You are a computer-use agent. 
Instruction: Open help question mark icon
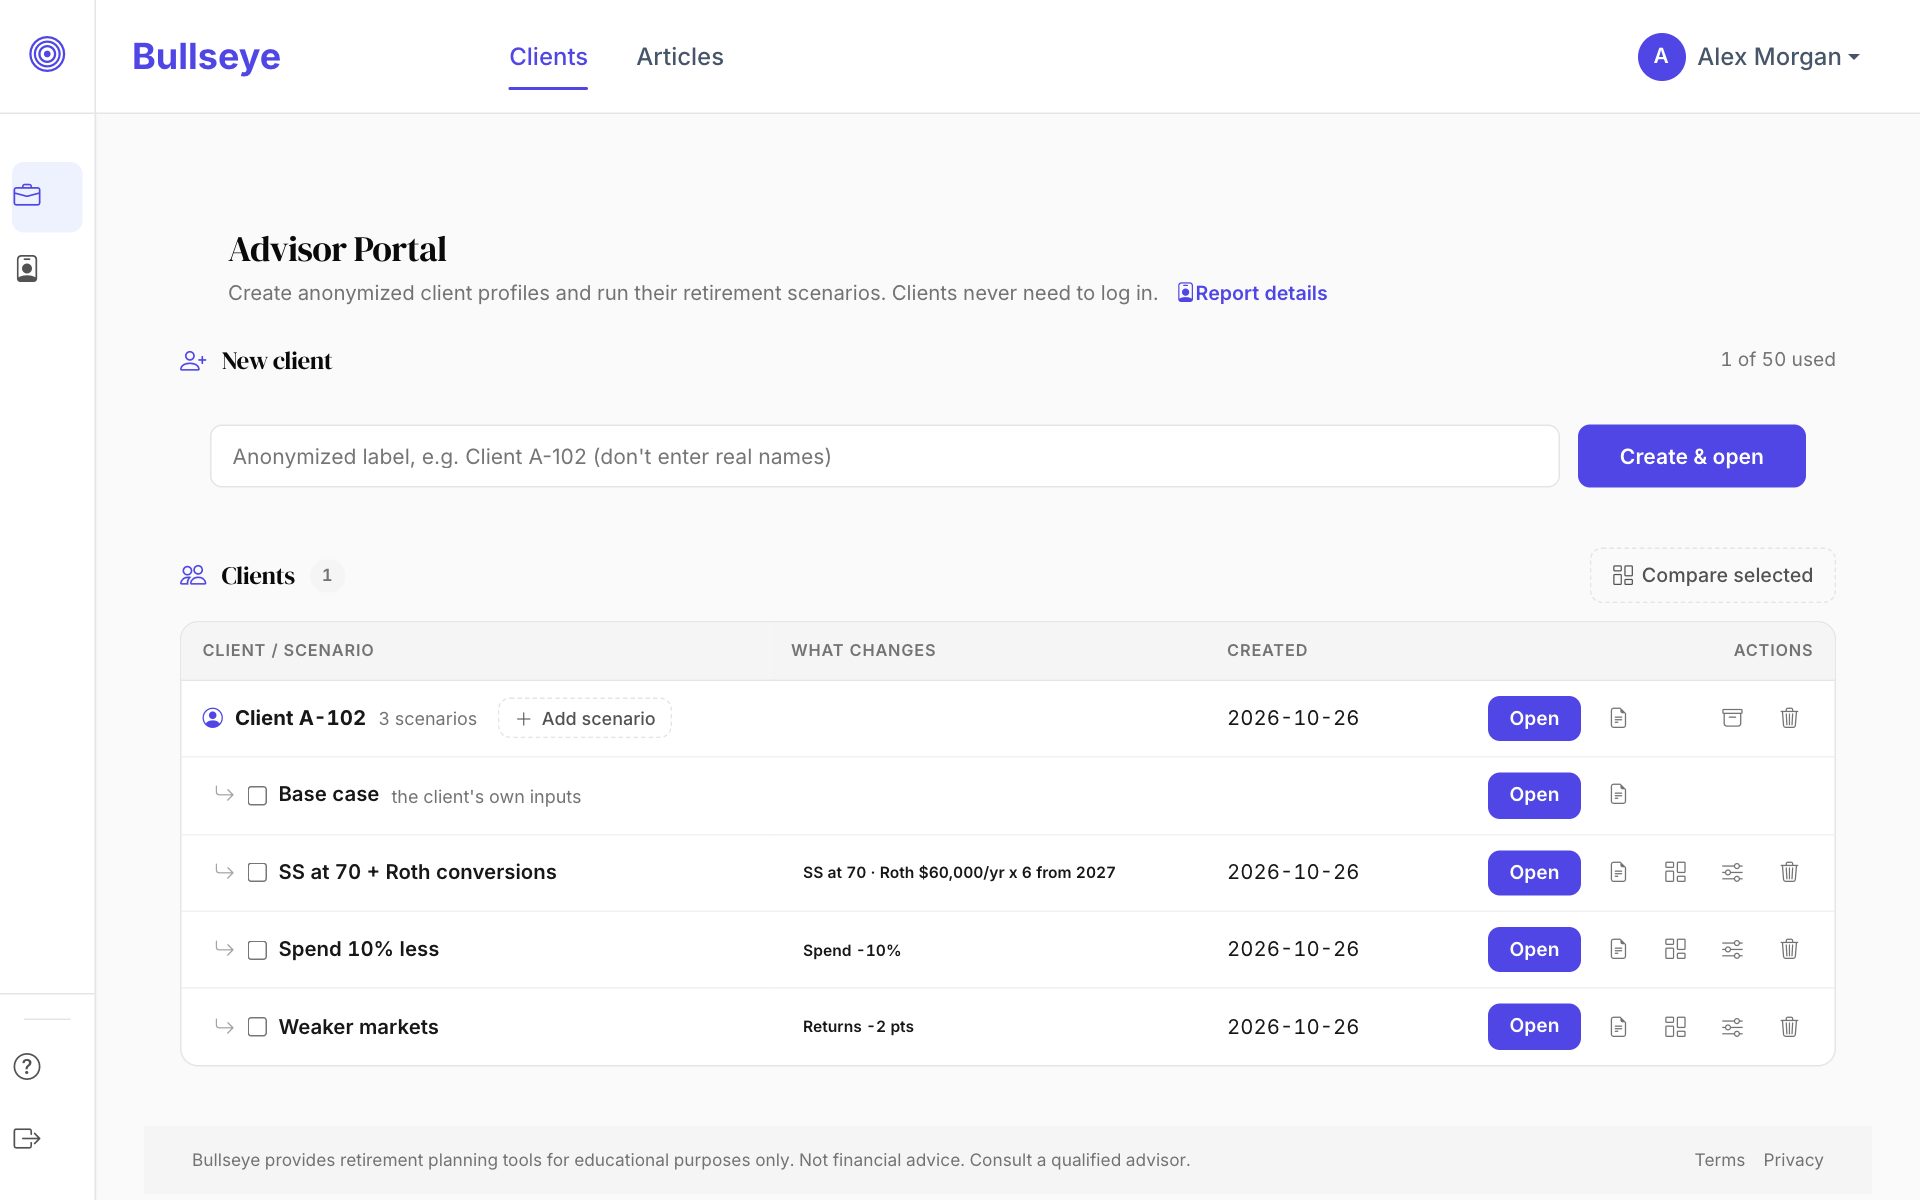[27, 1067]
